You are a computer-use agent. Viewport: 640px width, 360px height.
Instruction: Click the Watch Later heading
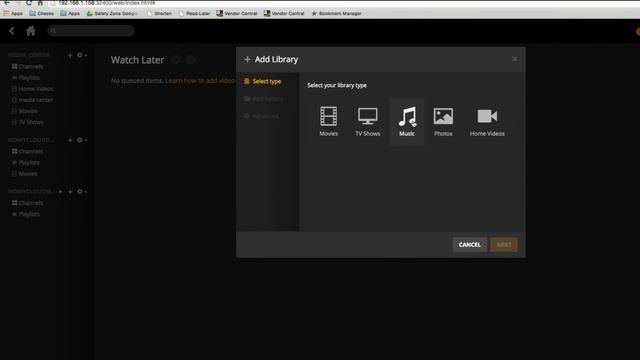coord(137,60)
